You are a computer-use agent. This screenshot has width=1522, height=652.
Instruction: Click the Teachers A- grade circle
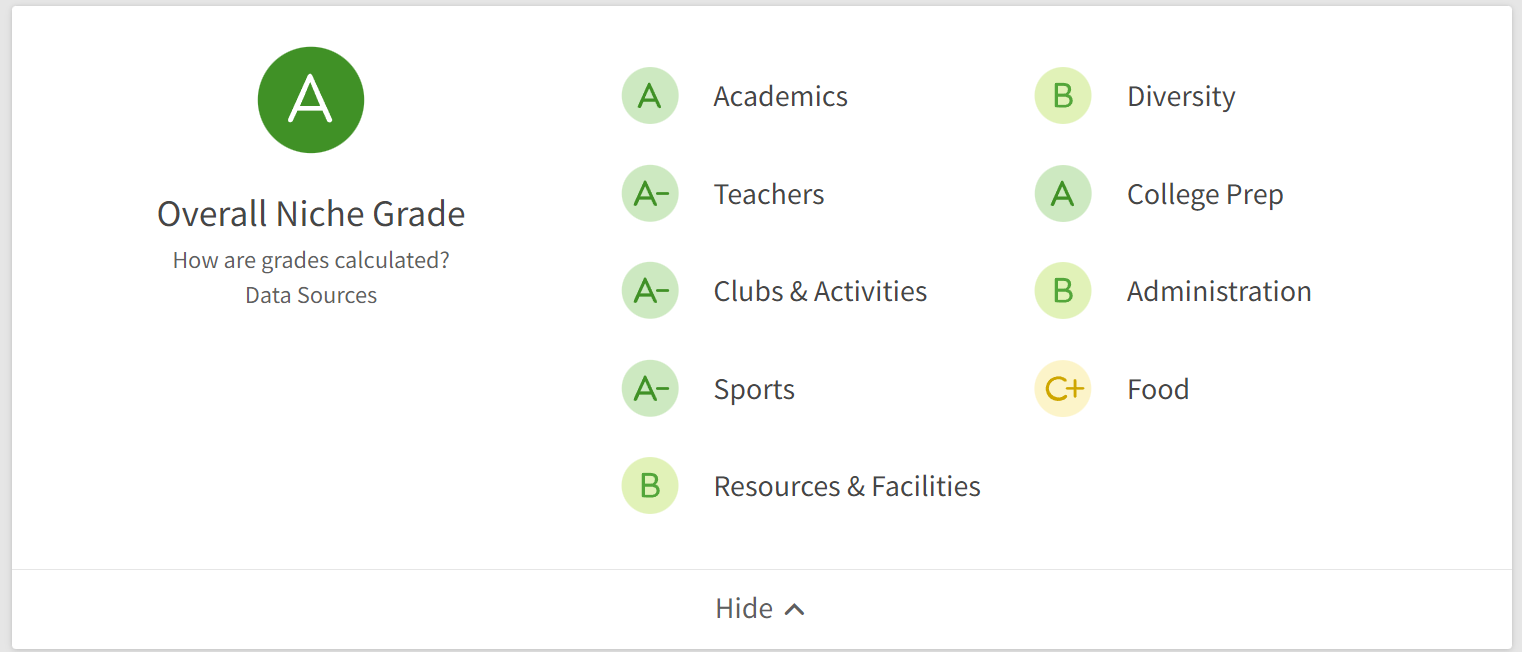650,193
